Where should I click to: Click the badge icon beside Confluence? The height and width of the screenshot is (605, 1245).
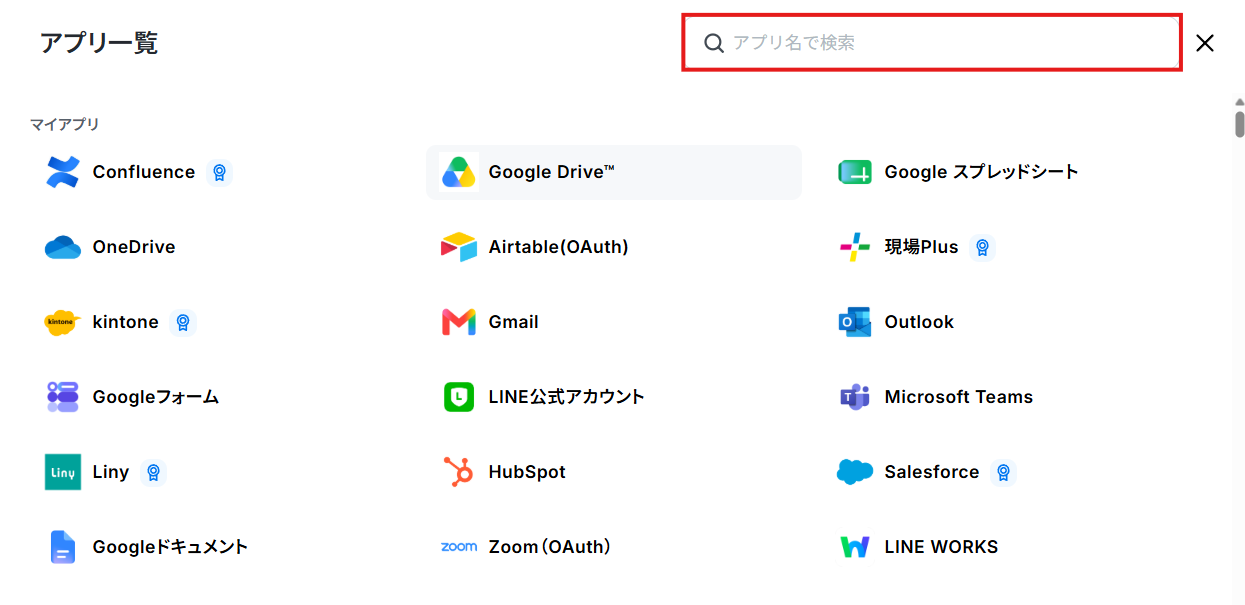(220, 172)
